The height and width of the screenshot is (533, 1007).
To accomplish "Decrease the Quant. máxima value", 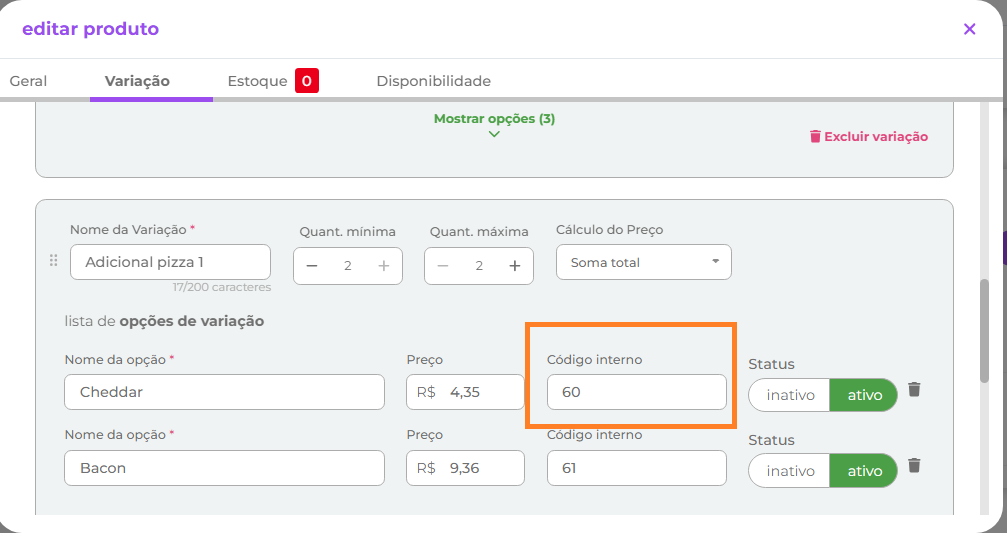I will [443, 266].
